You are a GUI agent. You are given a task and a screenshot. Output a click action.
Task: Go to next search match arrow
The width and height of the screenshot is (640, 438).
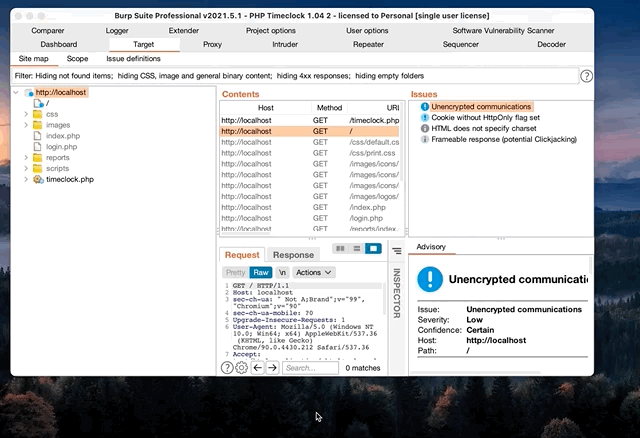coord(272,368)
